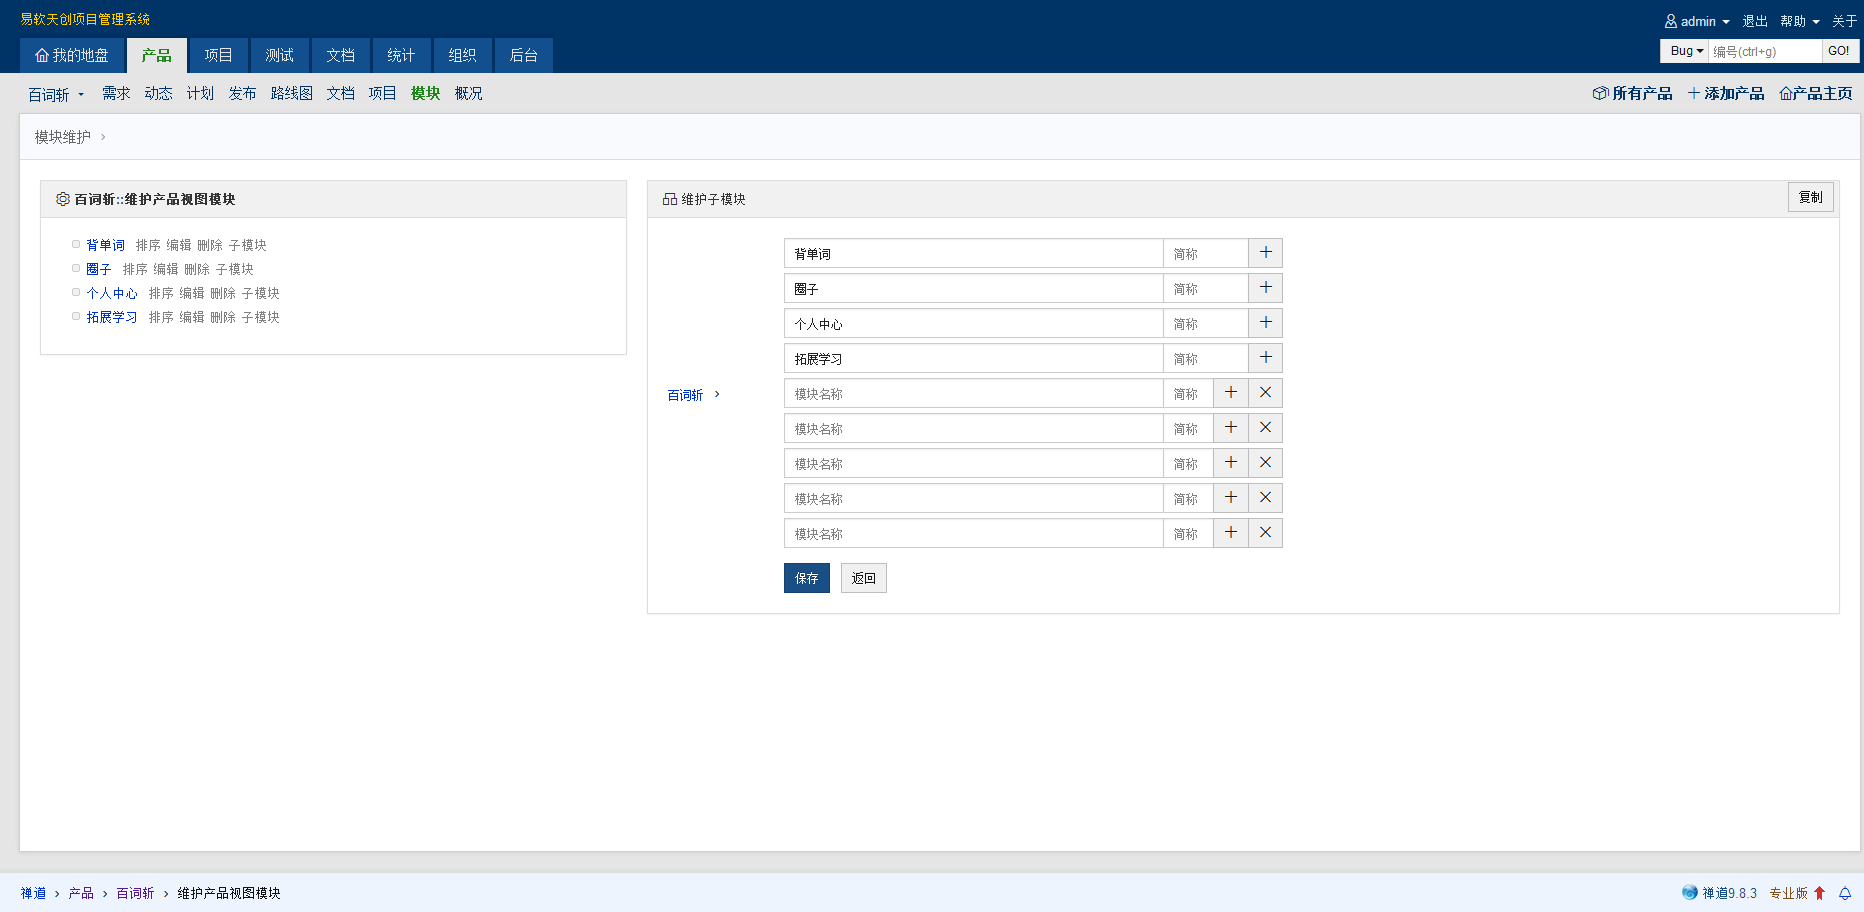
Task: Open 发布 submenu item
Action: [242, 93]
